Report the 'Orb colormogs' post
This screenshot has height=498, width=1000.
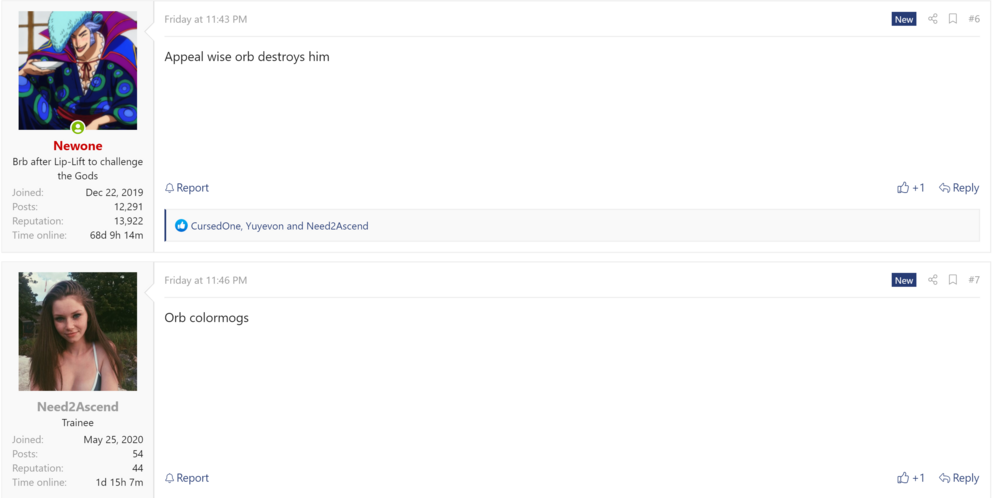click(187, 478)
